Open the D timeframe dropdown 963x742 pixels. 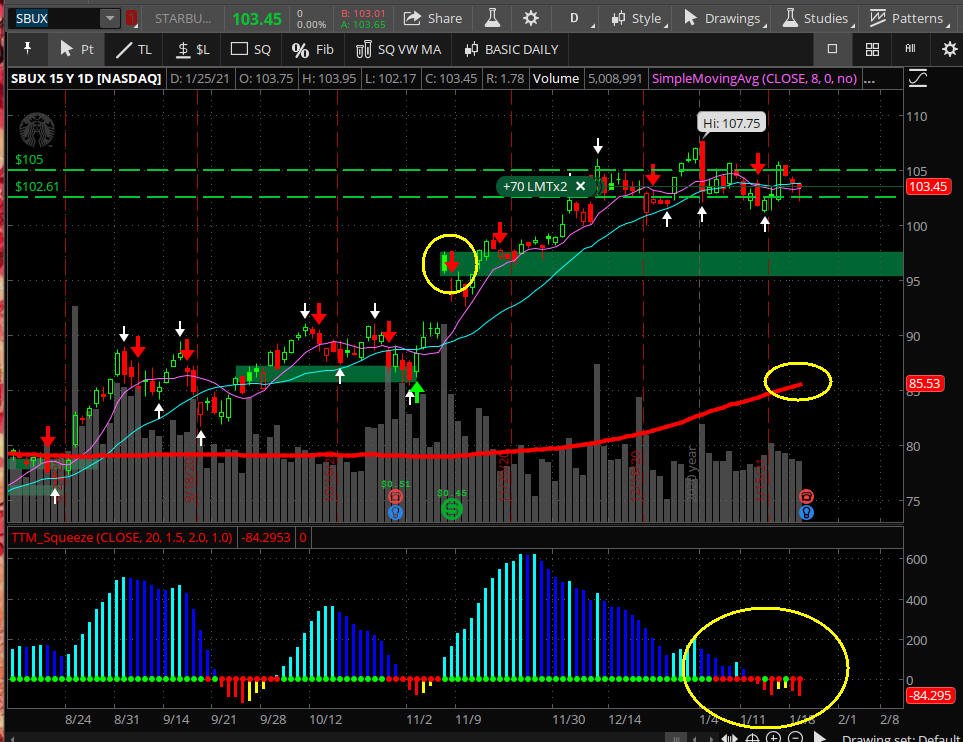pos(578,18)
